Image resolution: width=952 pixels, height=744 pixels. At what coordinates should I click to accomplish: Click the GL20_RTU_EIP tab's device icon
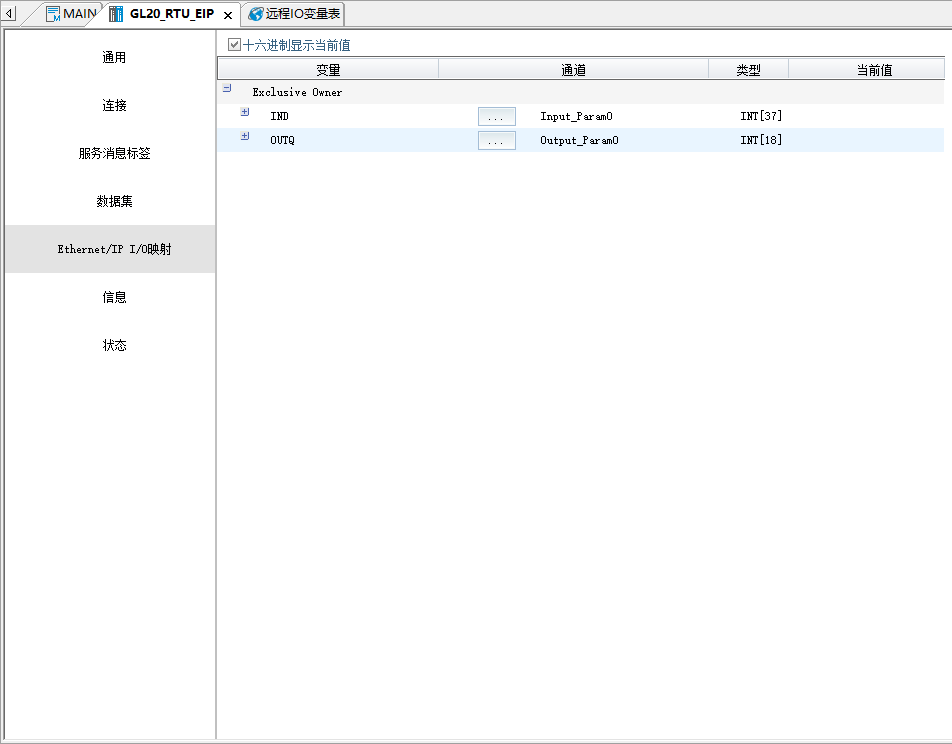(x=116, y=14)
